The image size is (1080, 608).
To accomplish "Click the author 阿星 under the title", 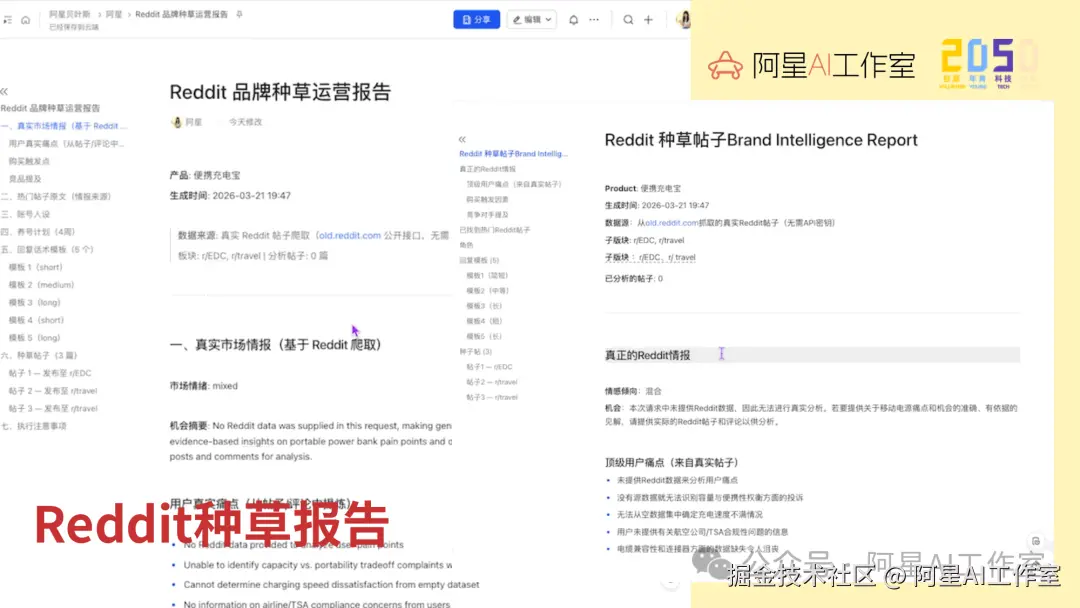I will tap(193, 122).
